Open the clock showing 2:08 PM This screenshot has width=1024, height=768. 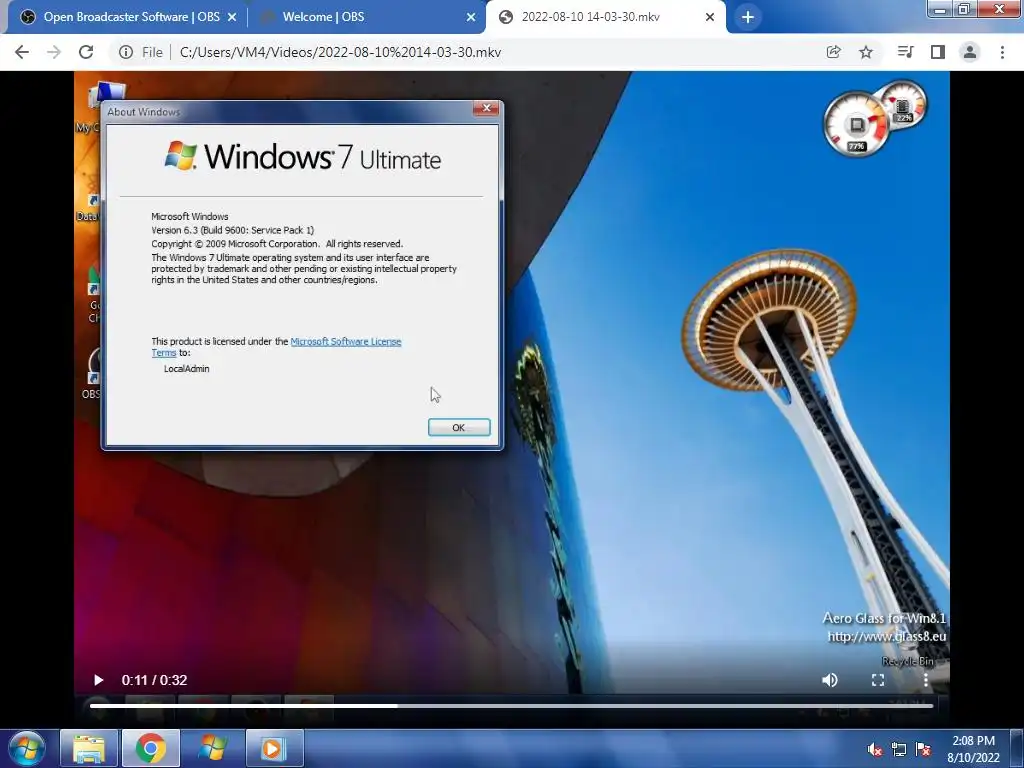973,749
